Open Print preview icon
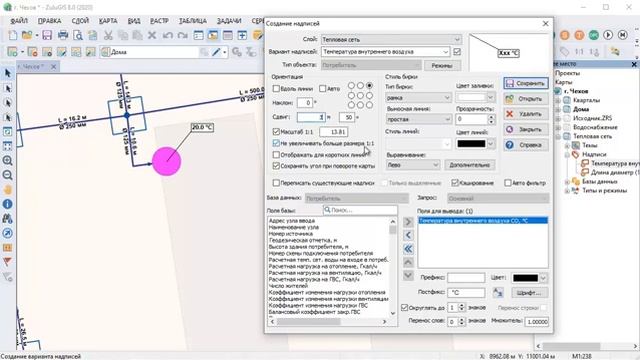Image resolution: width=640 pixels, height=360 pixels. tap(78, 36)
